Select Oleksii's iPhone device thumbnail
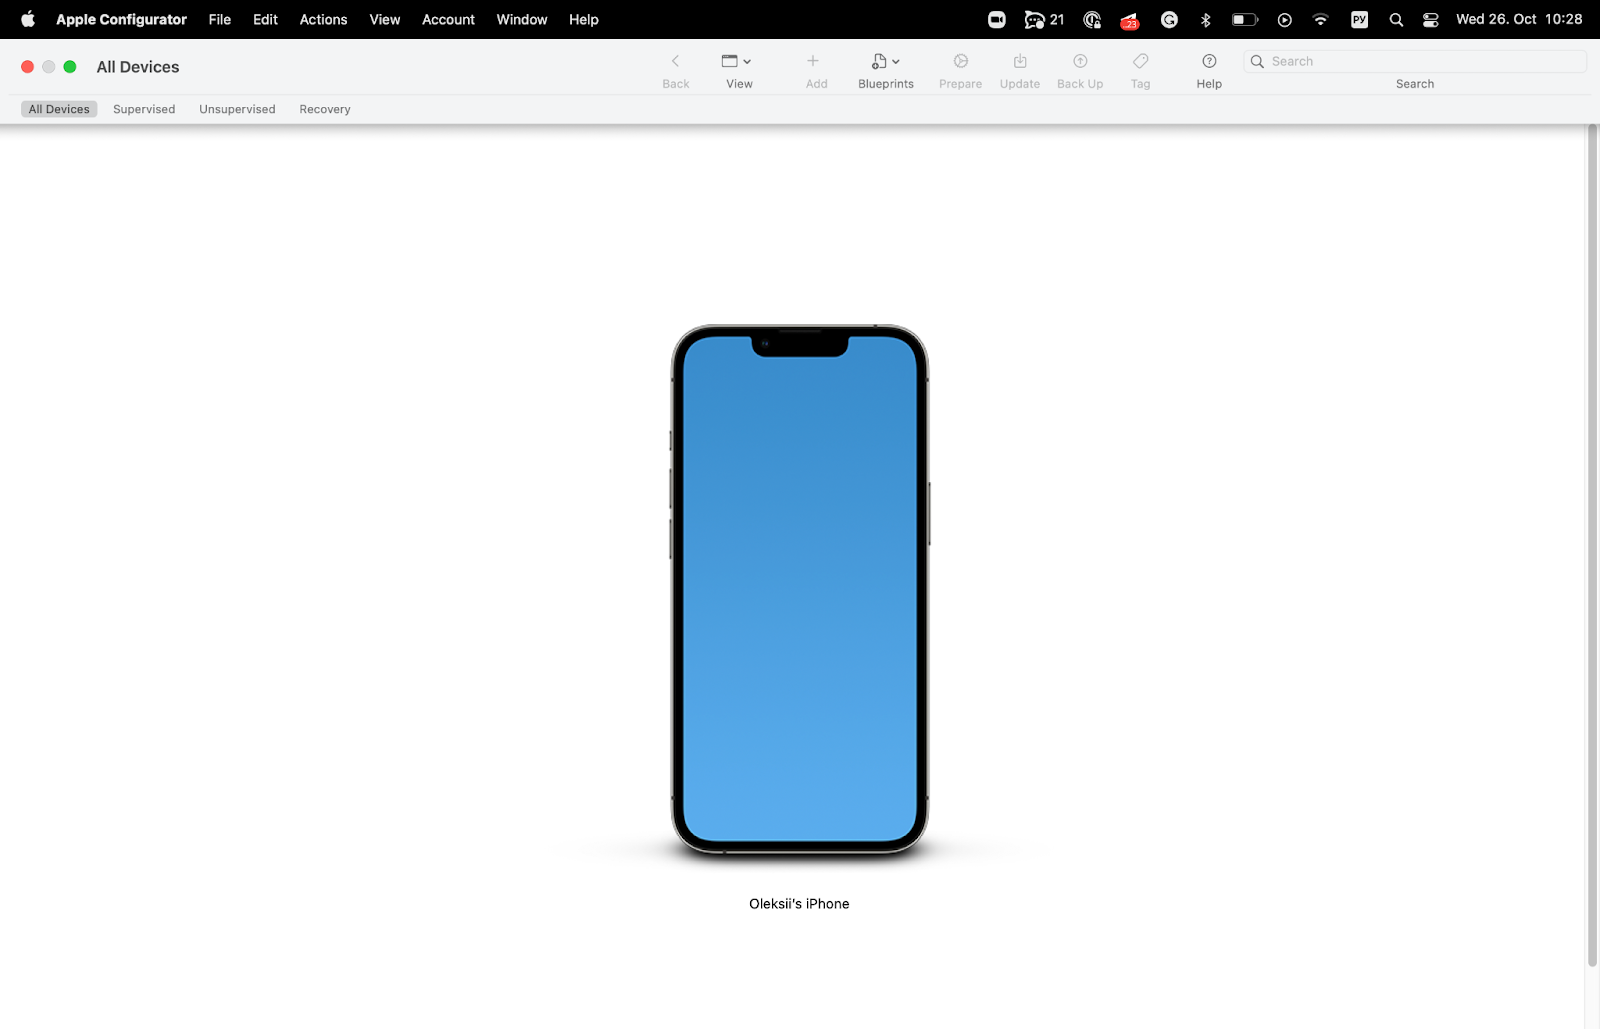The height and width of the screenshot is (1029, 1600). point(800,590)
